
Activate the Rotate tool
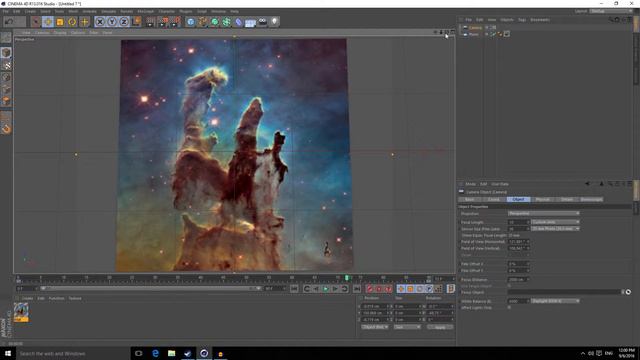pos(72,22)
